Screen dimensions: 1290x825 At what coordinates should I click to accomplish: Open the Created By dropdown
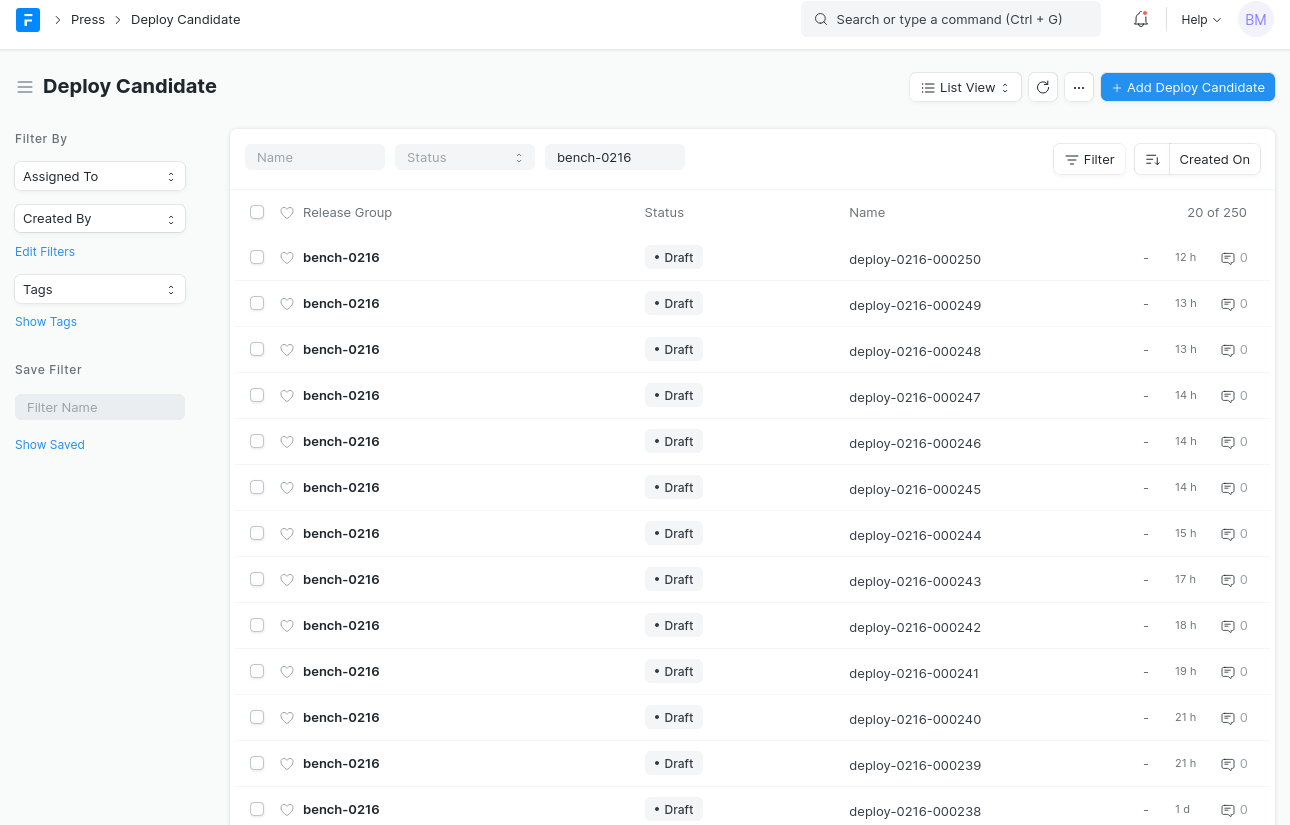(100, 218)
